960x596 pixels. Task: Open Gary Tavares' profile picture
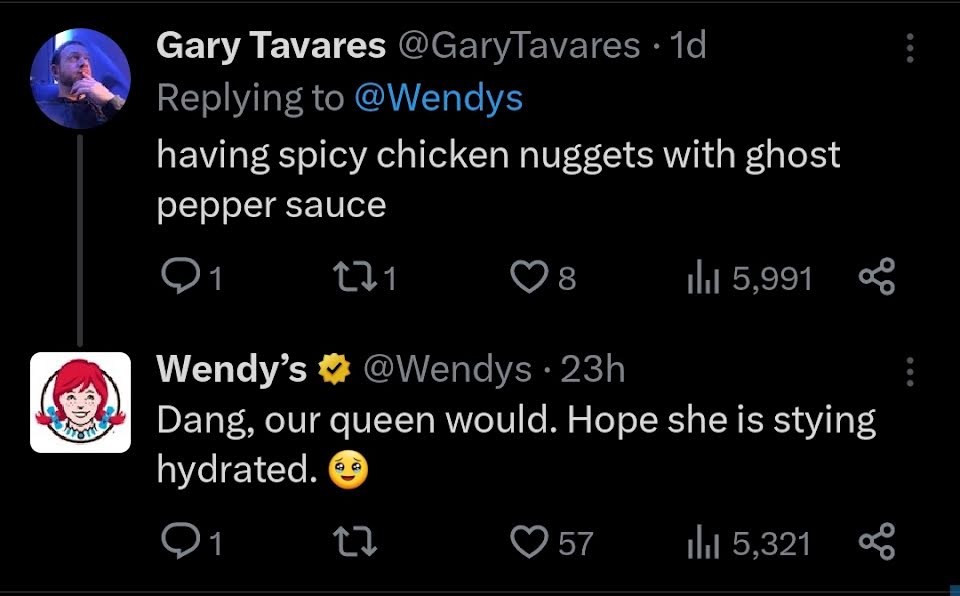(x=81, y=78)
